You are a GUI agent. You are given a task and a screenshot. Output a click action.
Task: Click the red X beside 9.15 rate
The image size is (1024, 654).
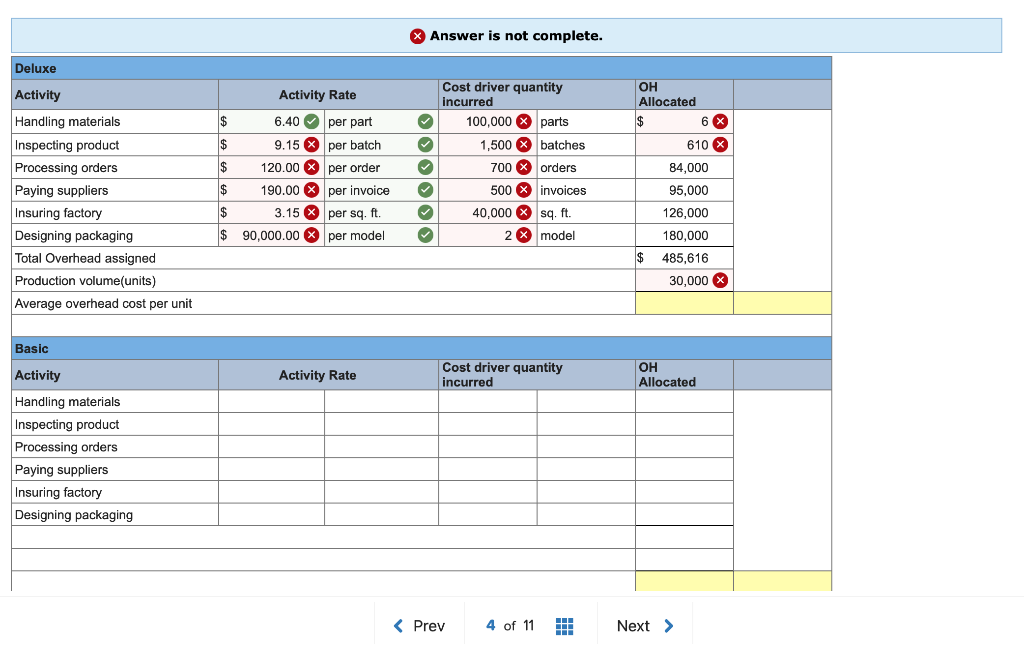[x=312, y=144]
